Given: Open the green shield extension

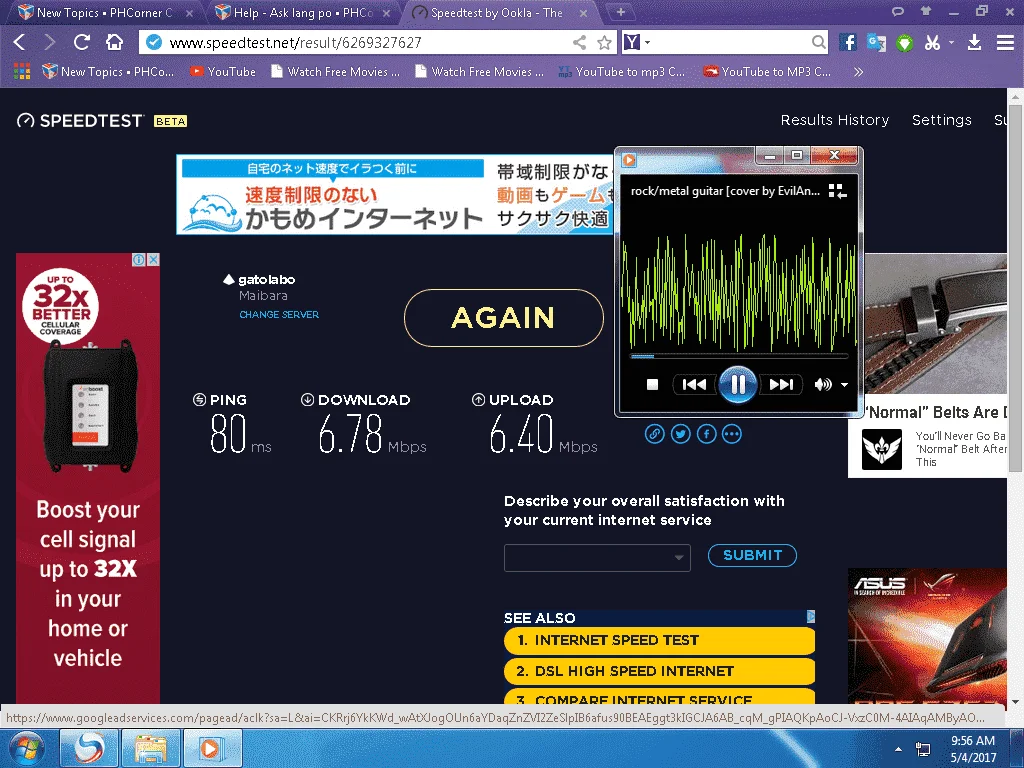Looking at the screenshot, I should [x=904, y=43].
